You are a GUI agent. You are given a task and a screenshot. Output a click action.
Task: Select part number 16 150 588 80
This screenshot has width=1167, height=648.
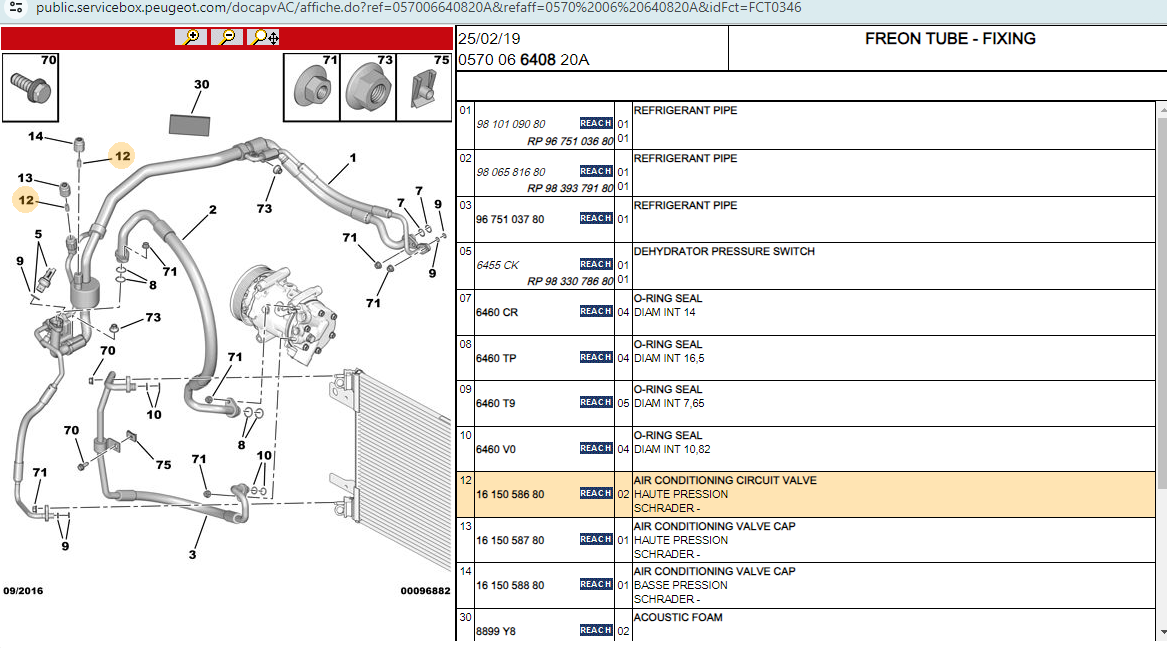(510, 586)
